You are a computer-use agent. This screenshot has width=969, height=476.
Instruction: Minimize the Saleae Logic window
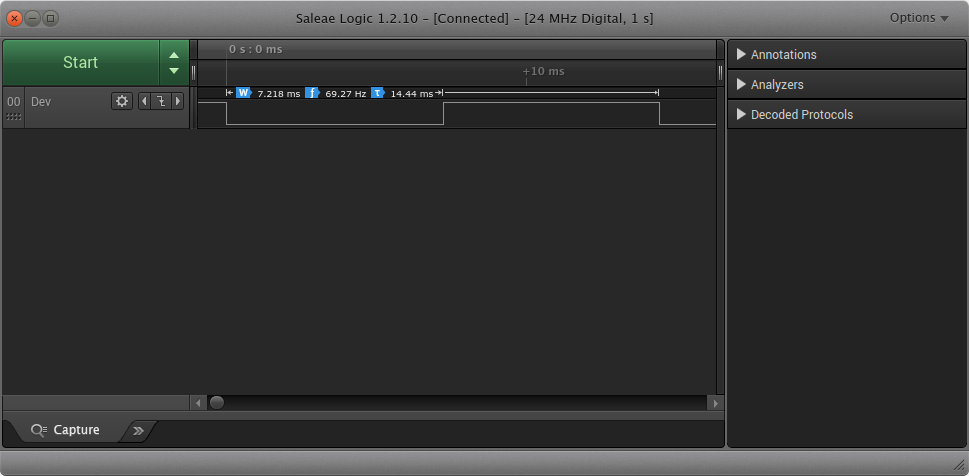(33, 19)
